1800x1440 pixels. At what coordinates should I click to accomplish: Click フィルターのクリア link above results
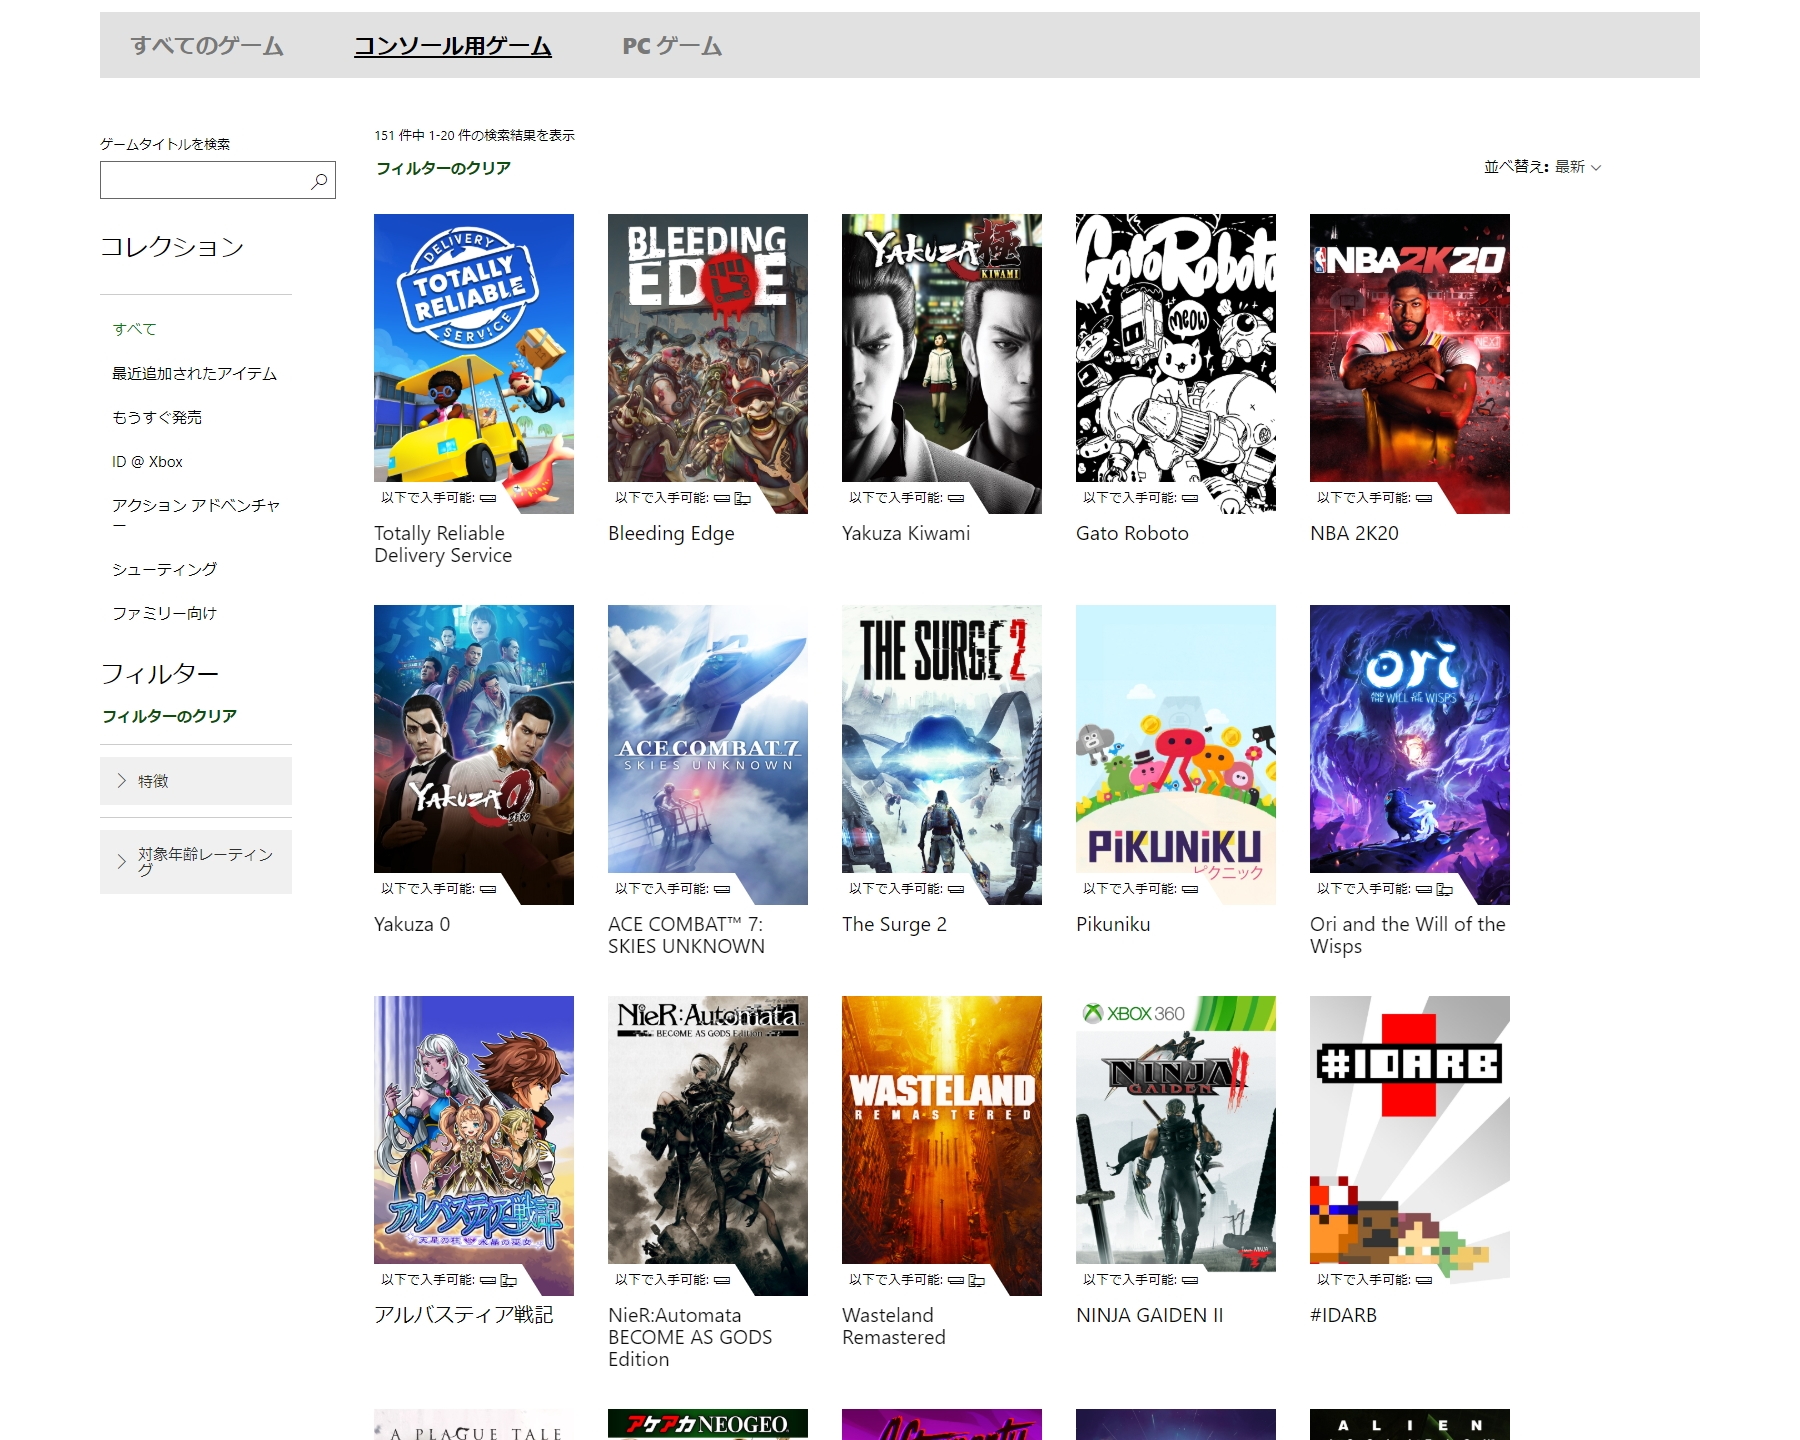[x=443, y=168]
